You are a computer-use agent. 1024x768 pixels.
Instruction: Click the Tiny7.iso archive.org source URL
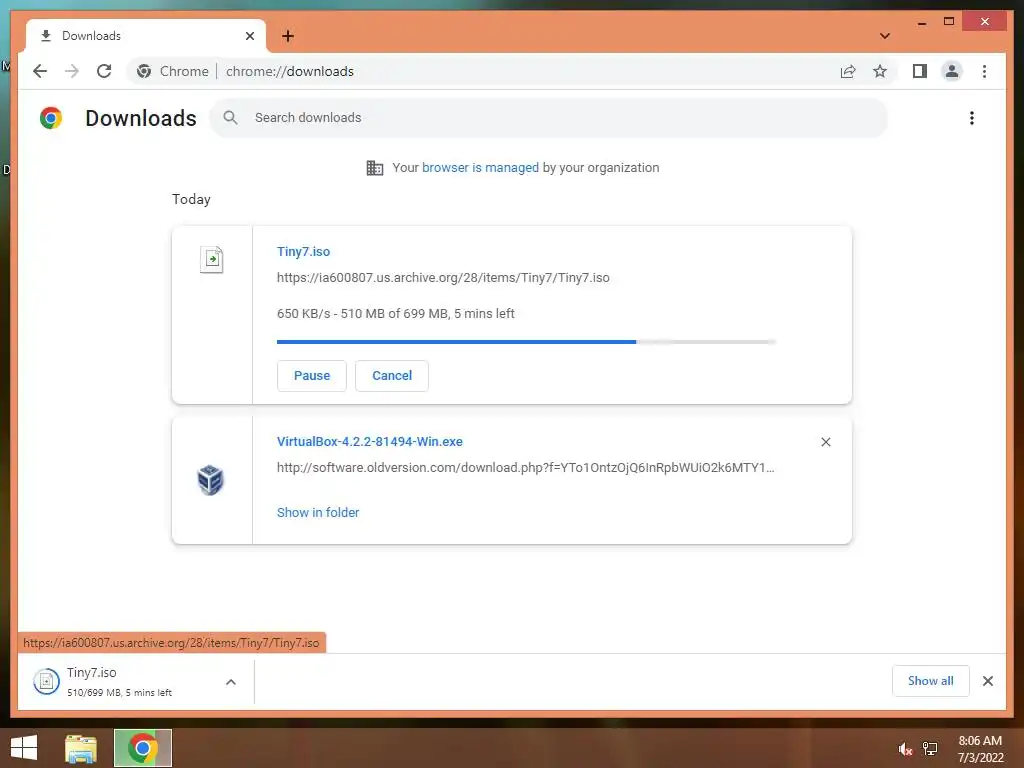(x=443, y=278)
